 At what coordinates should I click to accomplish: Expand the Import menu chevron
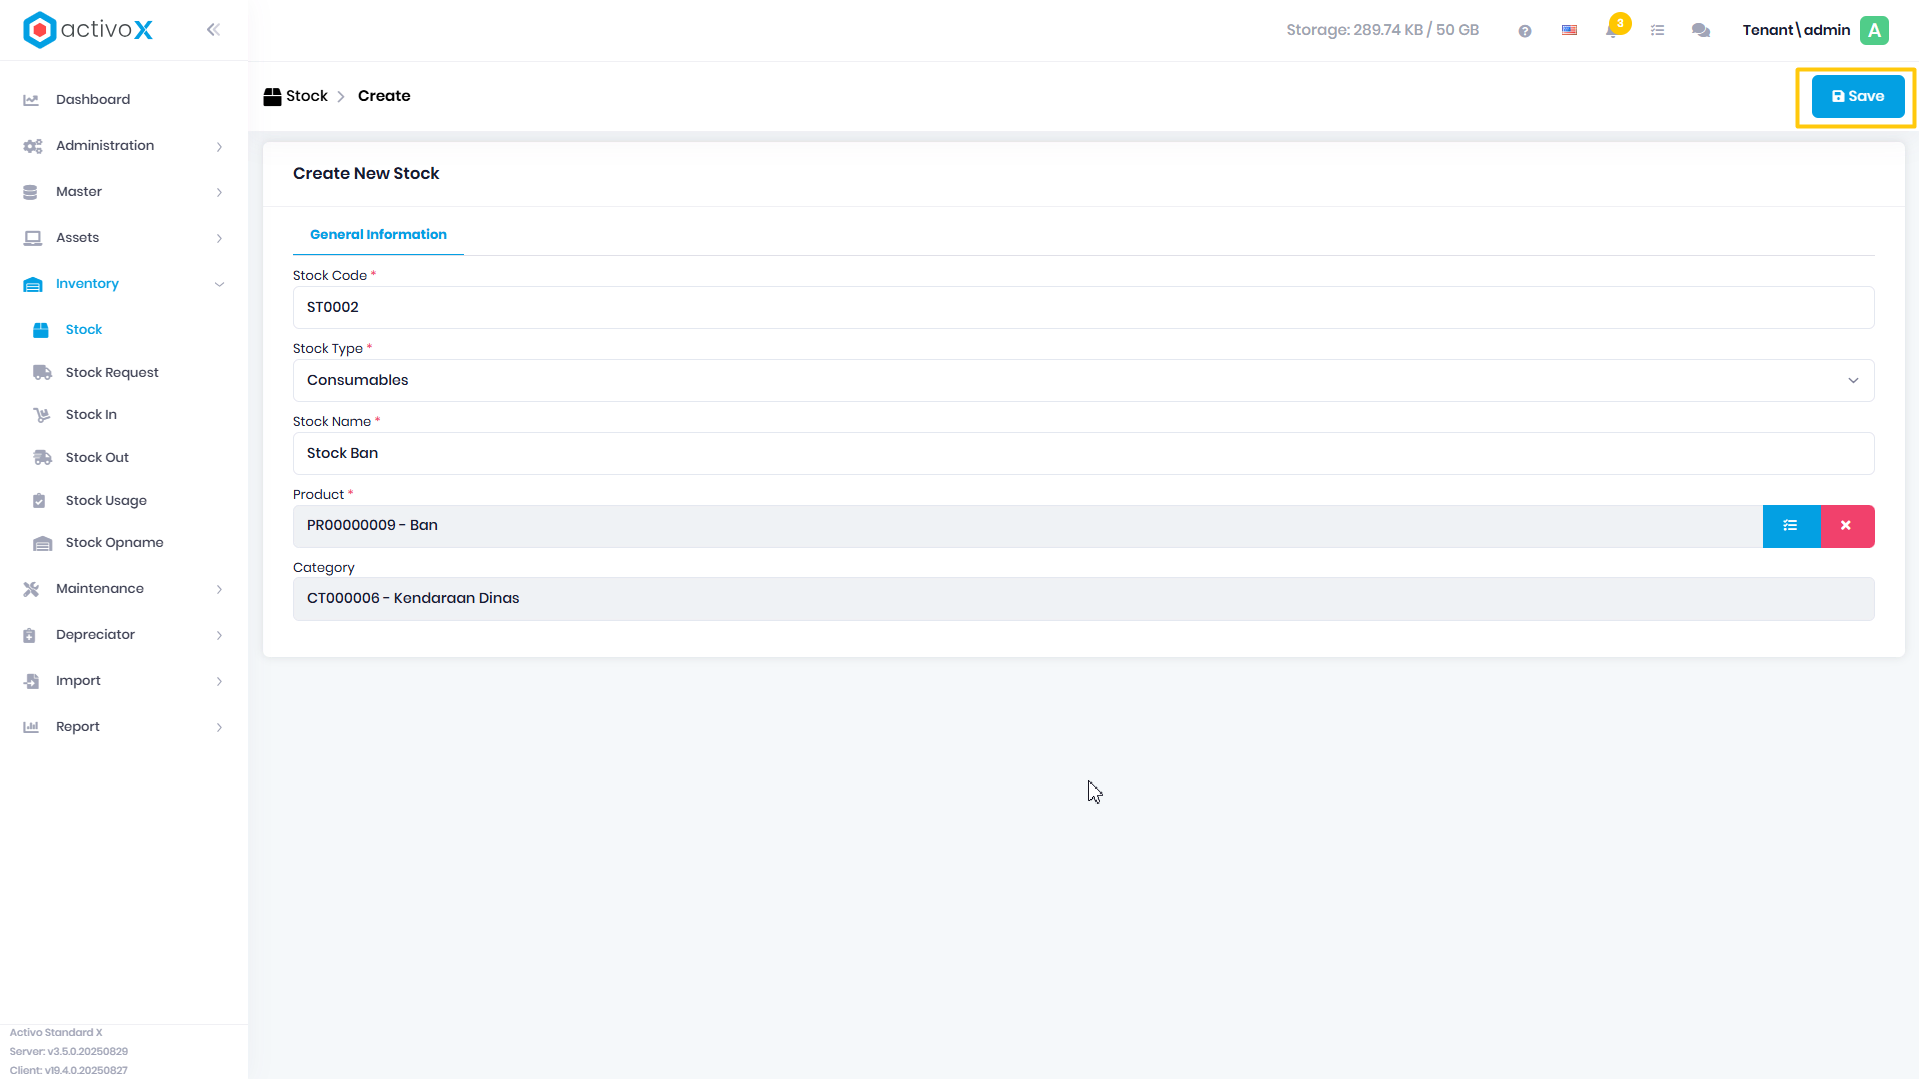[x=219, y=682]
